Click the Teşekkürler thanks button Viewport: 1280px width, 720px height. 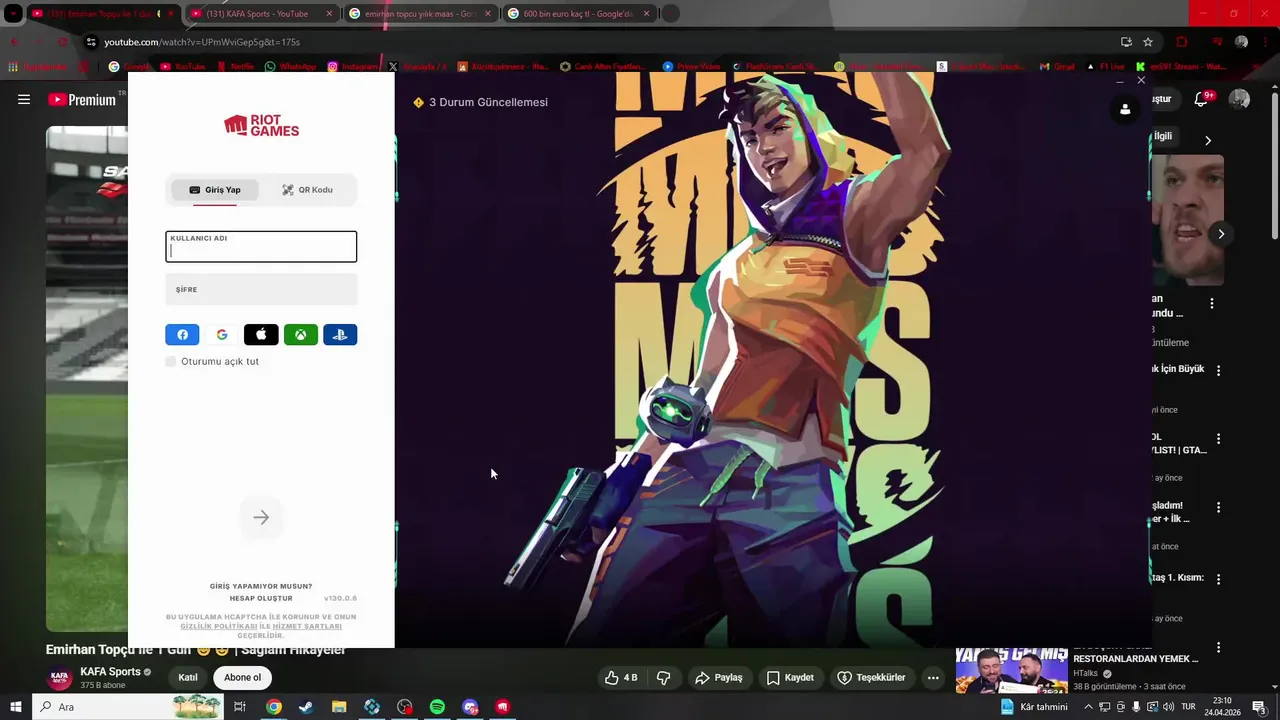point(871,677)
